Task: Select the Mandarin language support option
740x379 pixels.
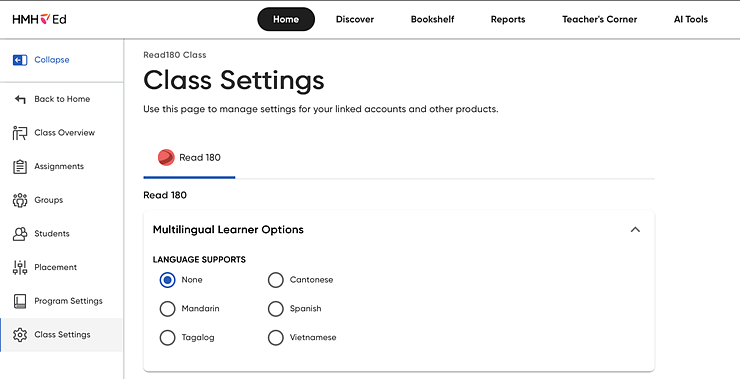Action: click(168, 309)
